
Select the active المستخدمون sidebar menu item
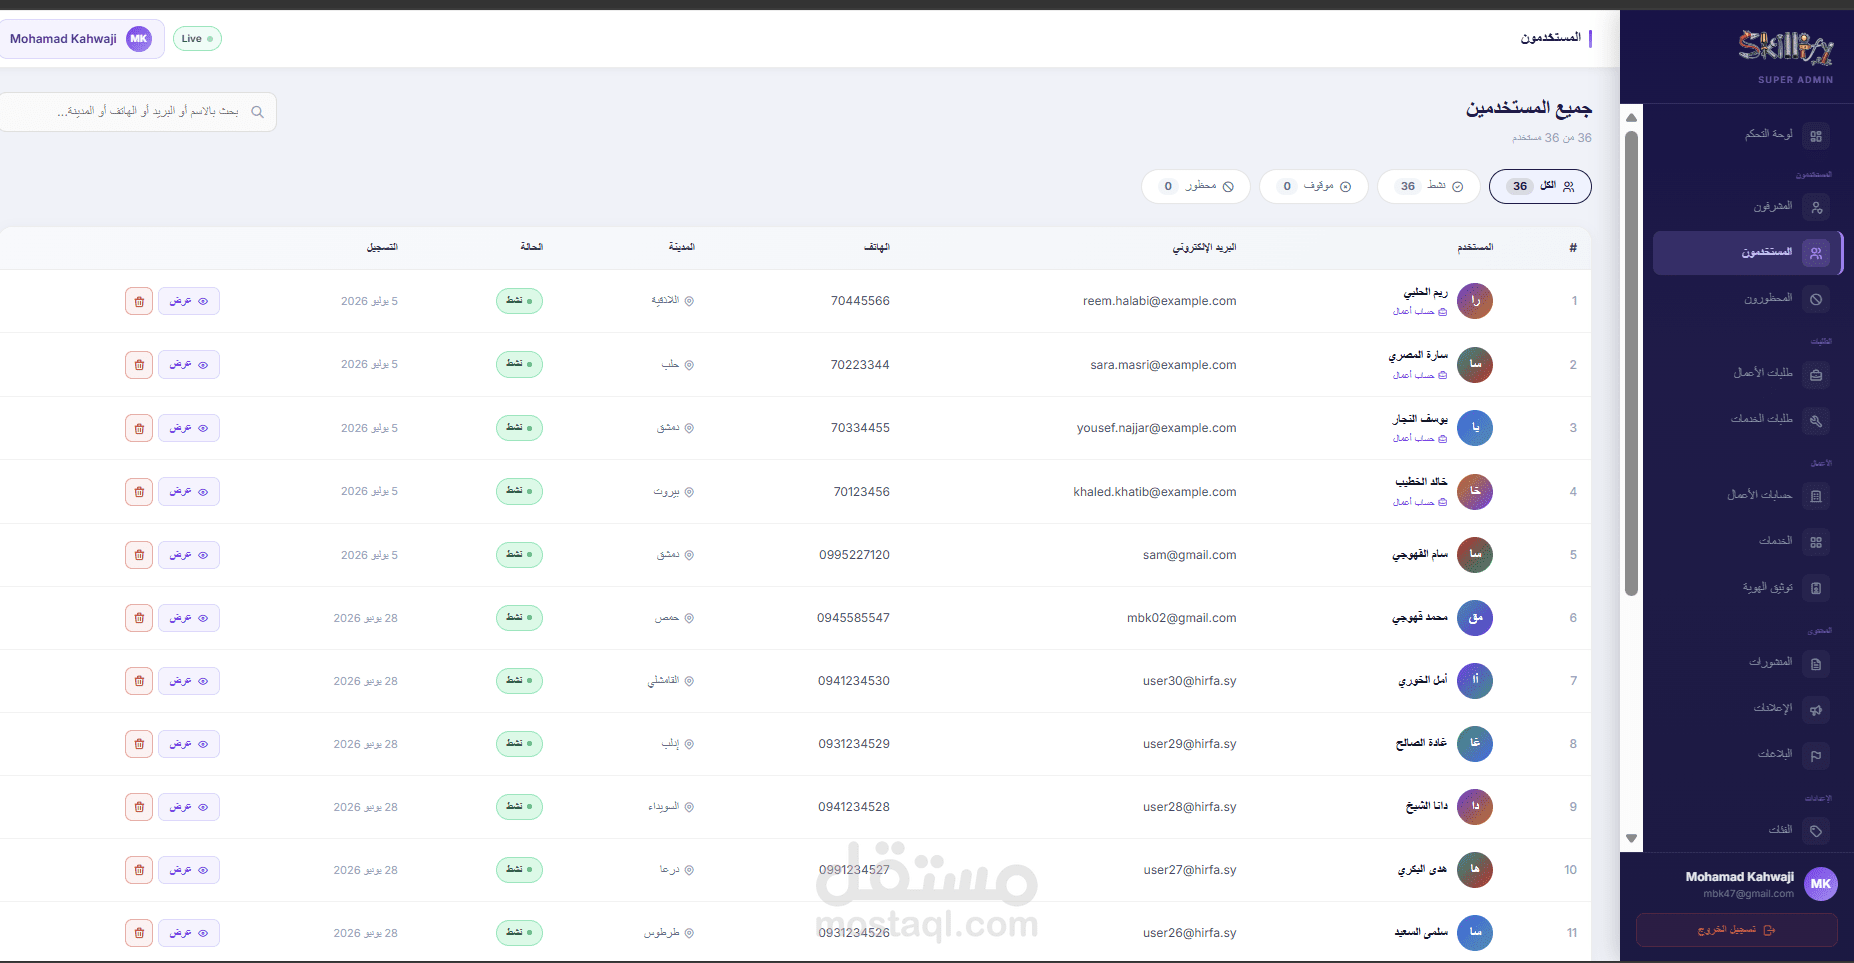click(1747, 253)
